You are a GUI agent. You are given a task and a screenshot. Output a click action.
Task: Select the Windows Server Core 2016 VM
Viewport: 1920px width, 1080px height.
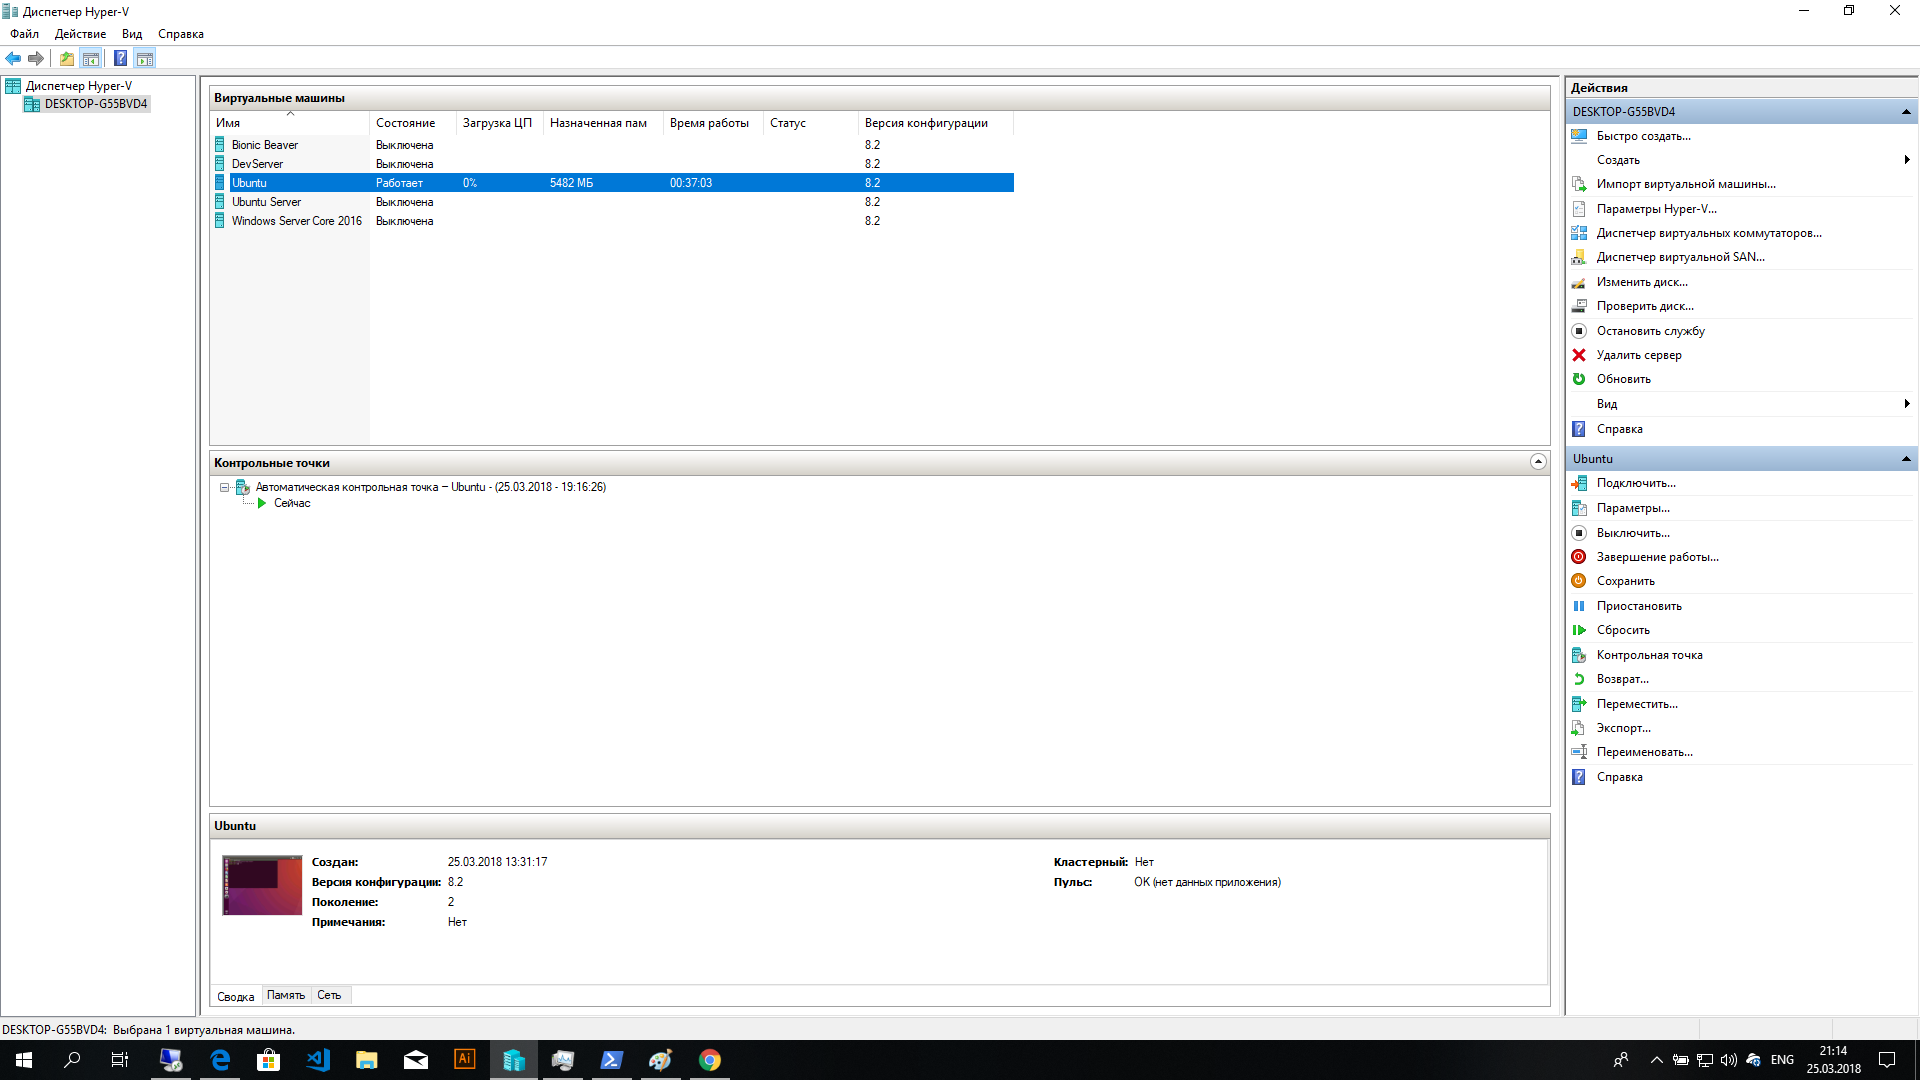[296, 220]
